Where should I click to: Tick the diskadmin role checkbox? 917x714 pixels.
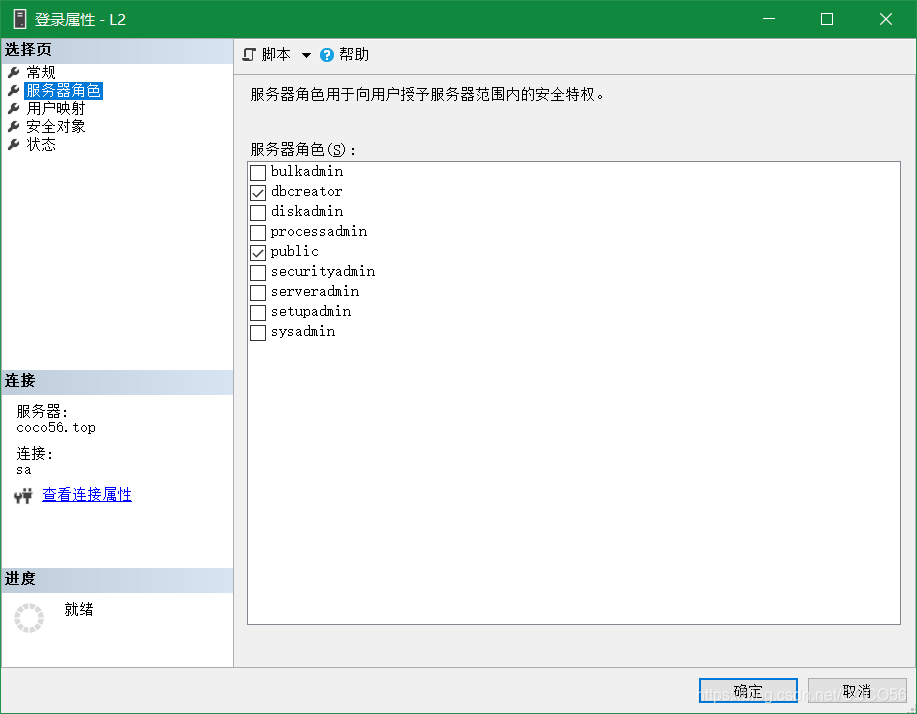[x=258, y=212]
